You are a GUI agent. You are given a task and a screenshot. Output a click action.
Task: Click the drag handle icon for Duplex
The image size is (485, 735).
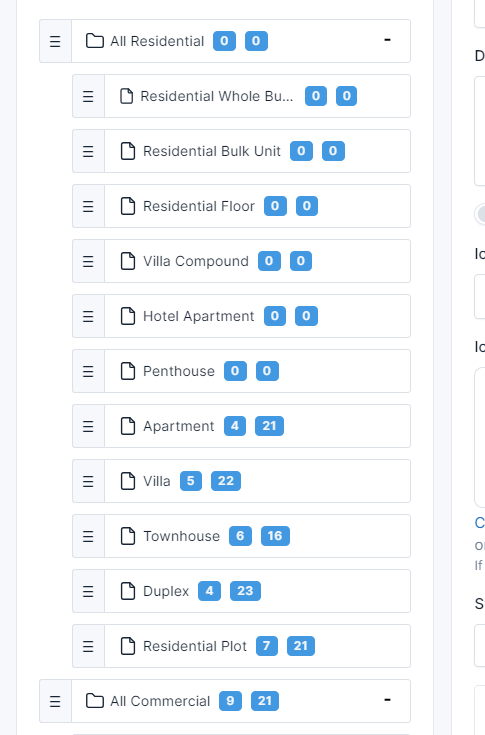pos(88,591)
